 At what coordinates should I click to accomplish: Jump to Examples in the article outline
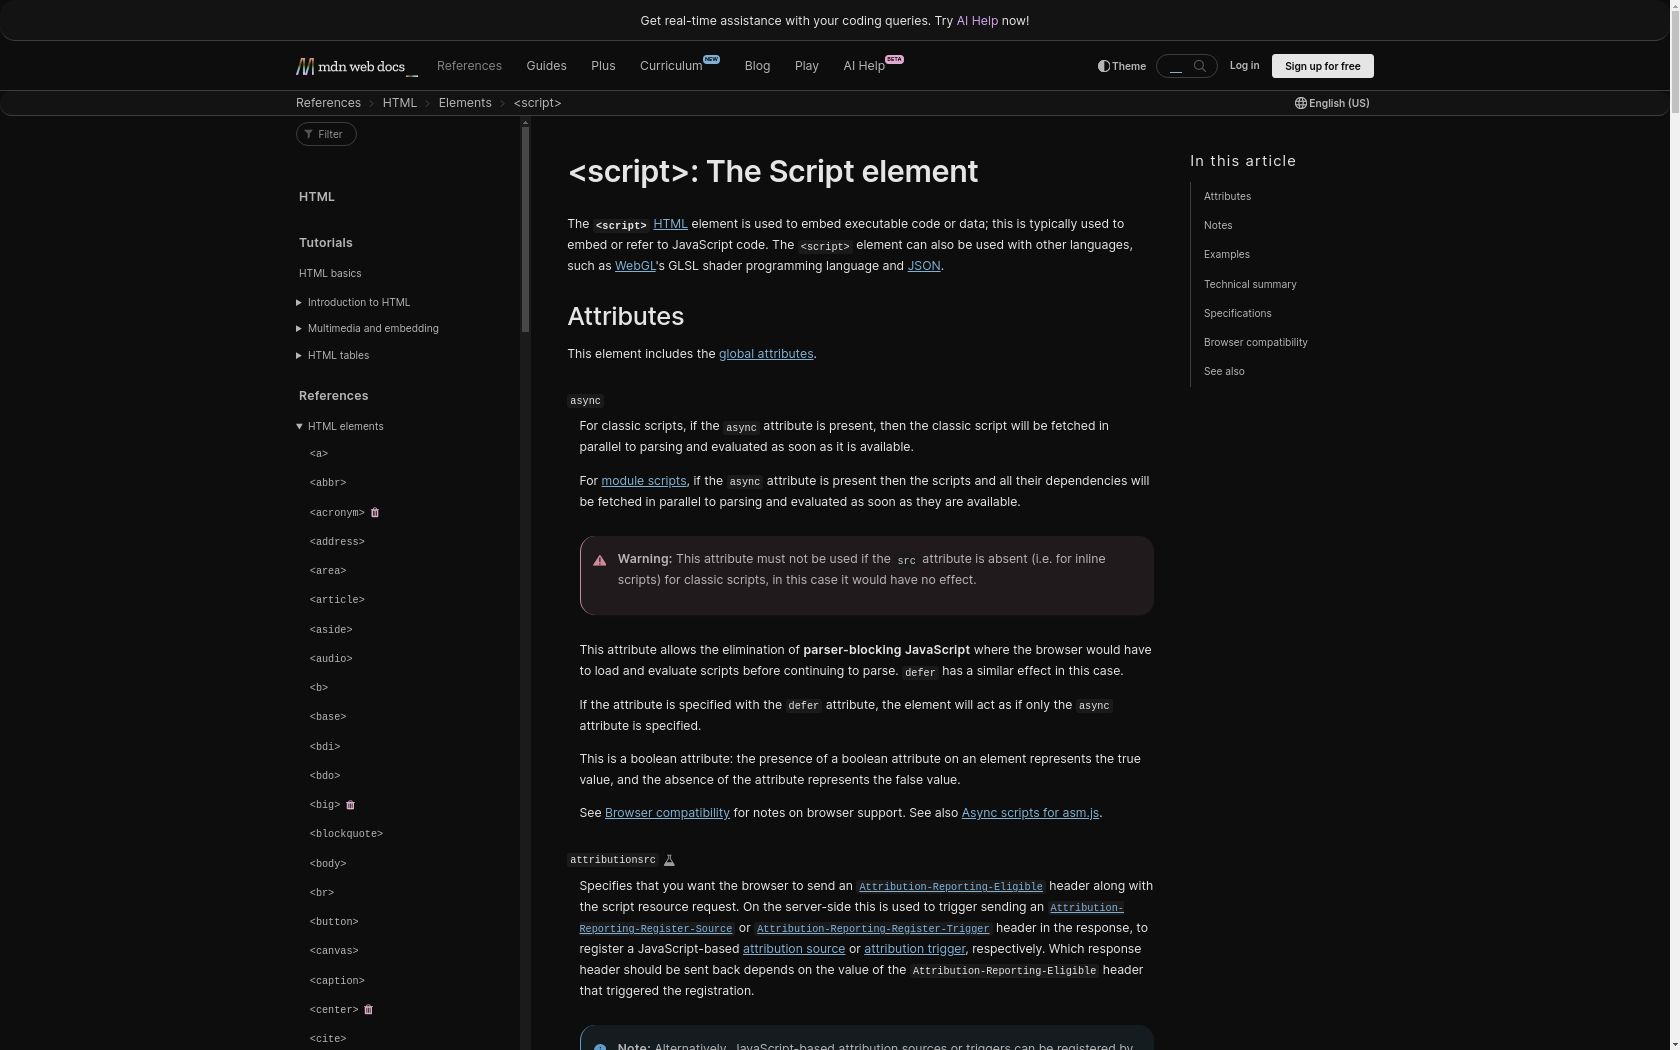tap(1227, 254)
